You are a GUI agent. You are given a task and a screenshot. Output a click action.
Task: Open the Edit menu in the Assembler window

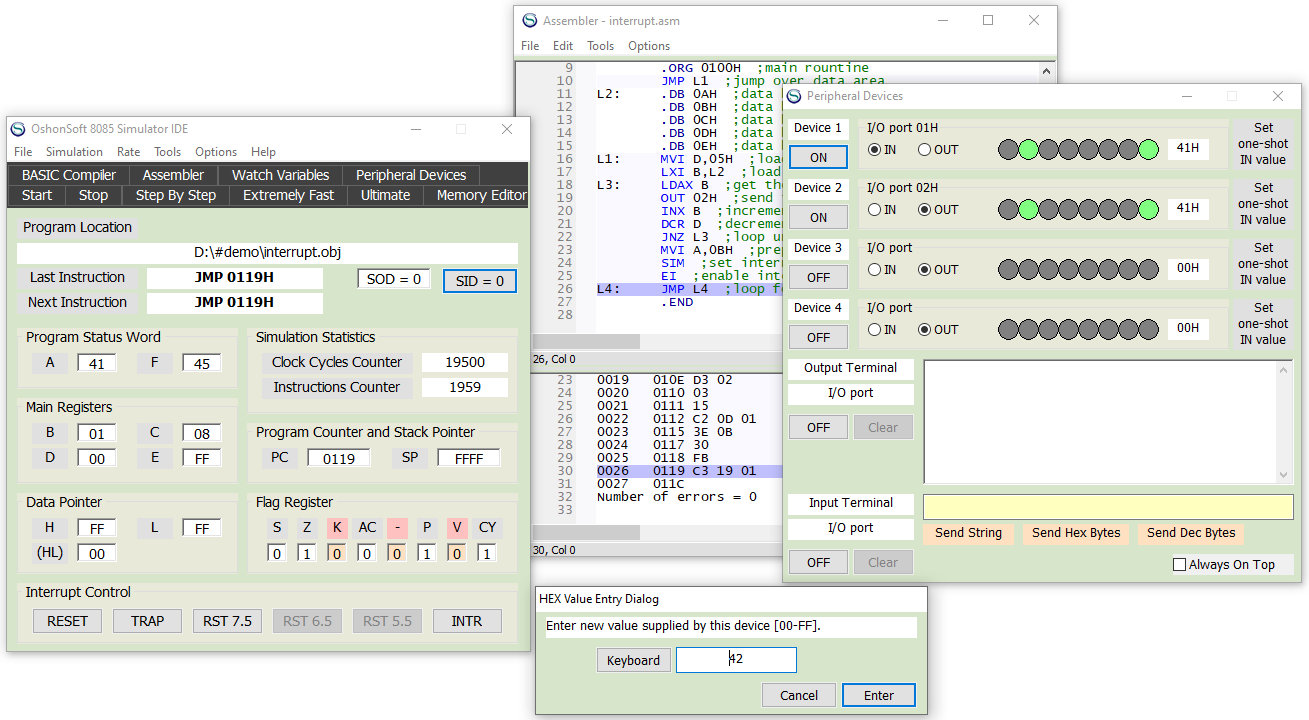pos(563,46)
